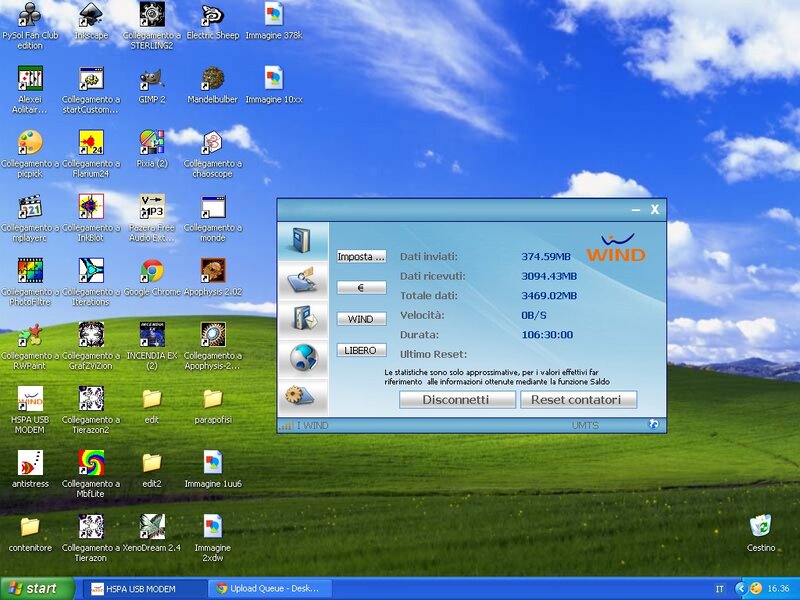Switch to Upload Queue Chrome taskbar item

(x=270, y=589)
